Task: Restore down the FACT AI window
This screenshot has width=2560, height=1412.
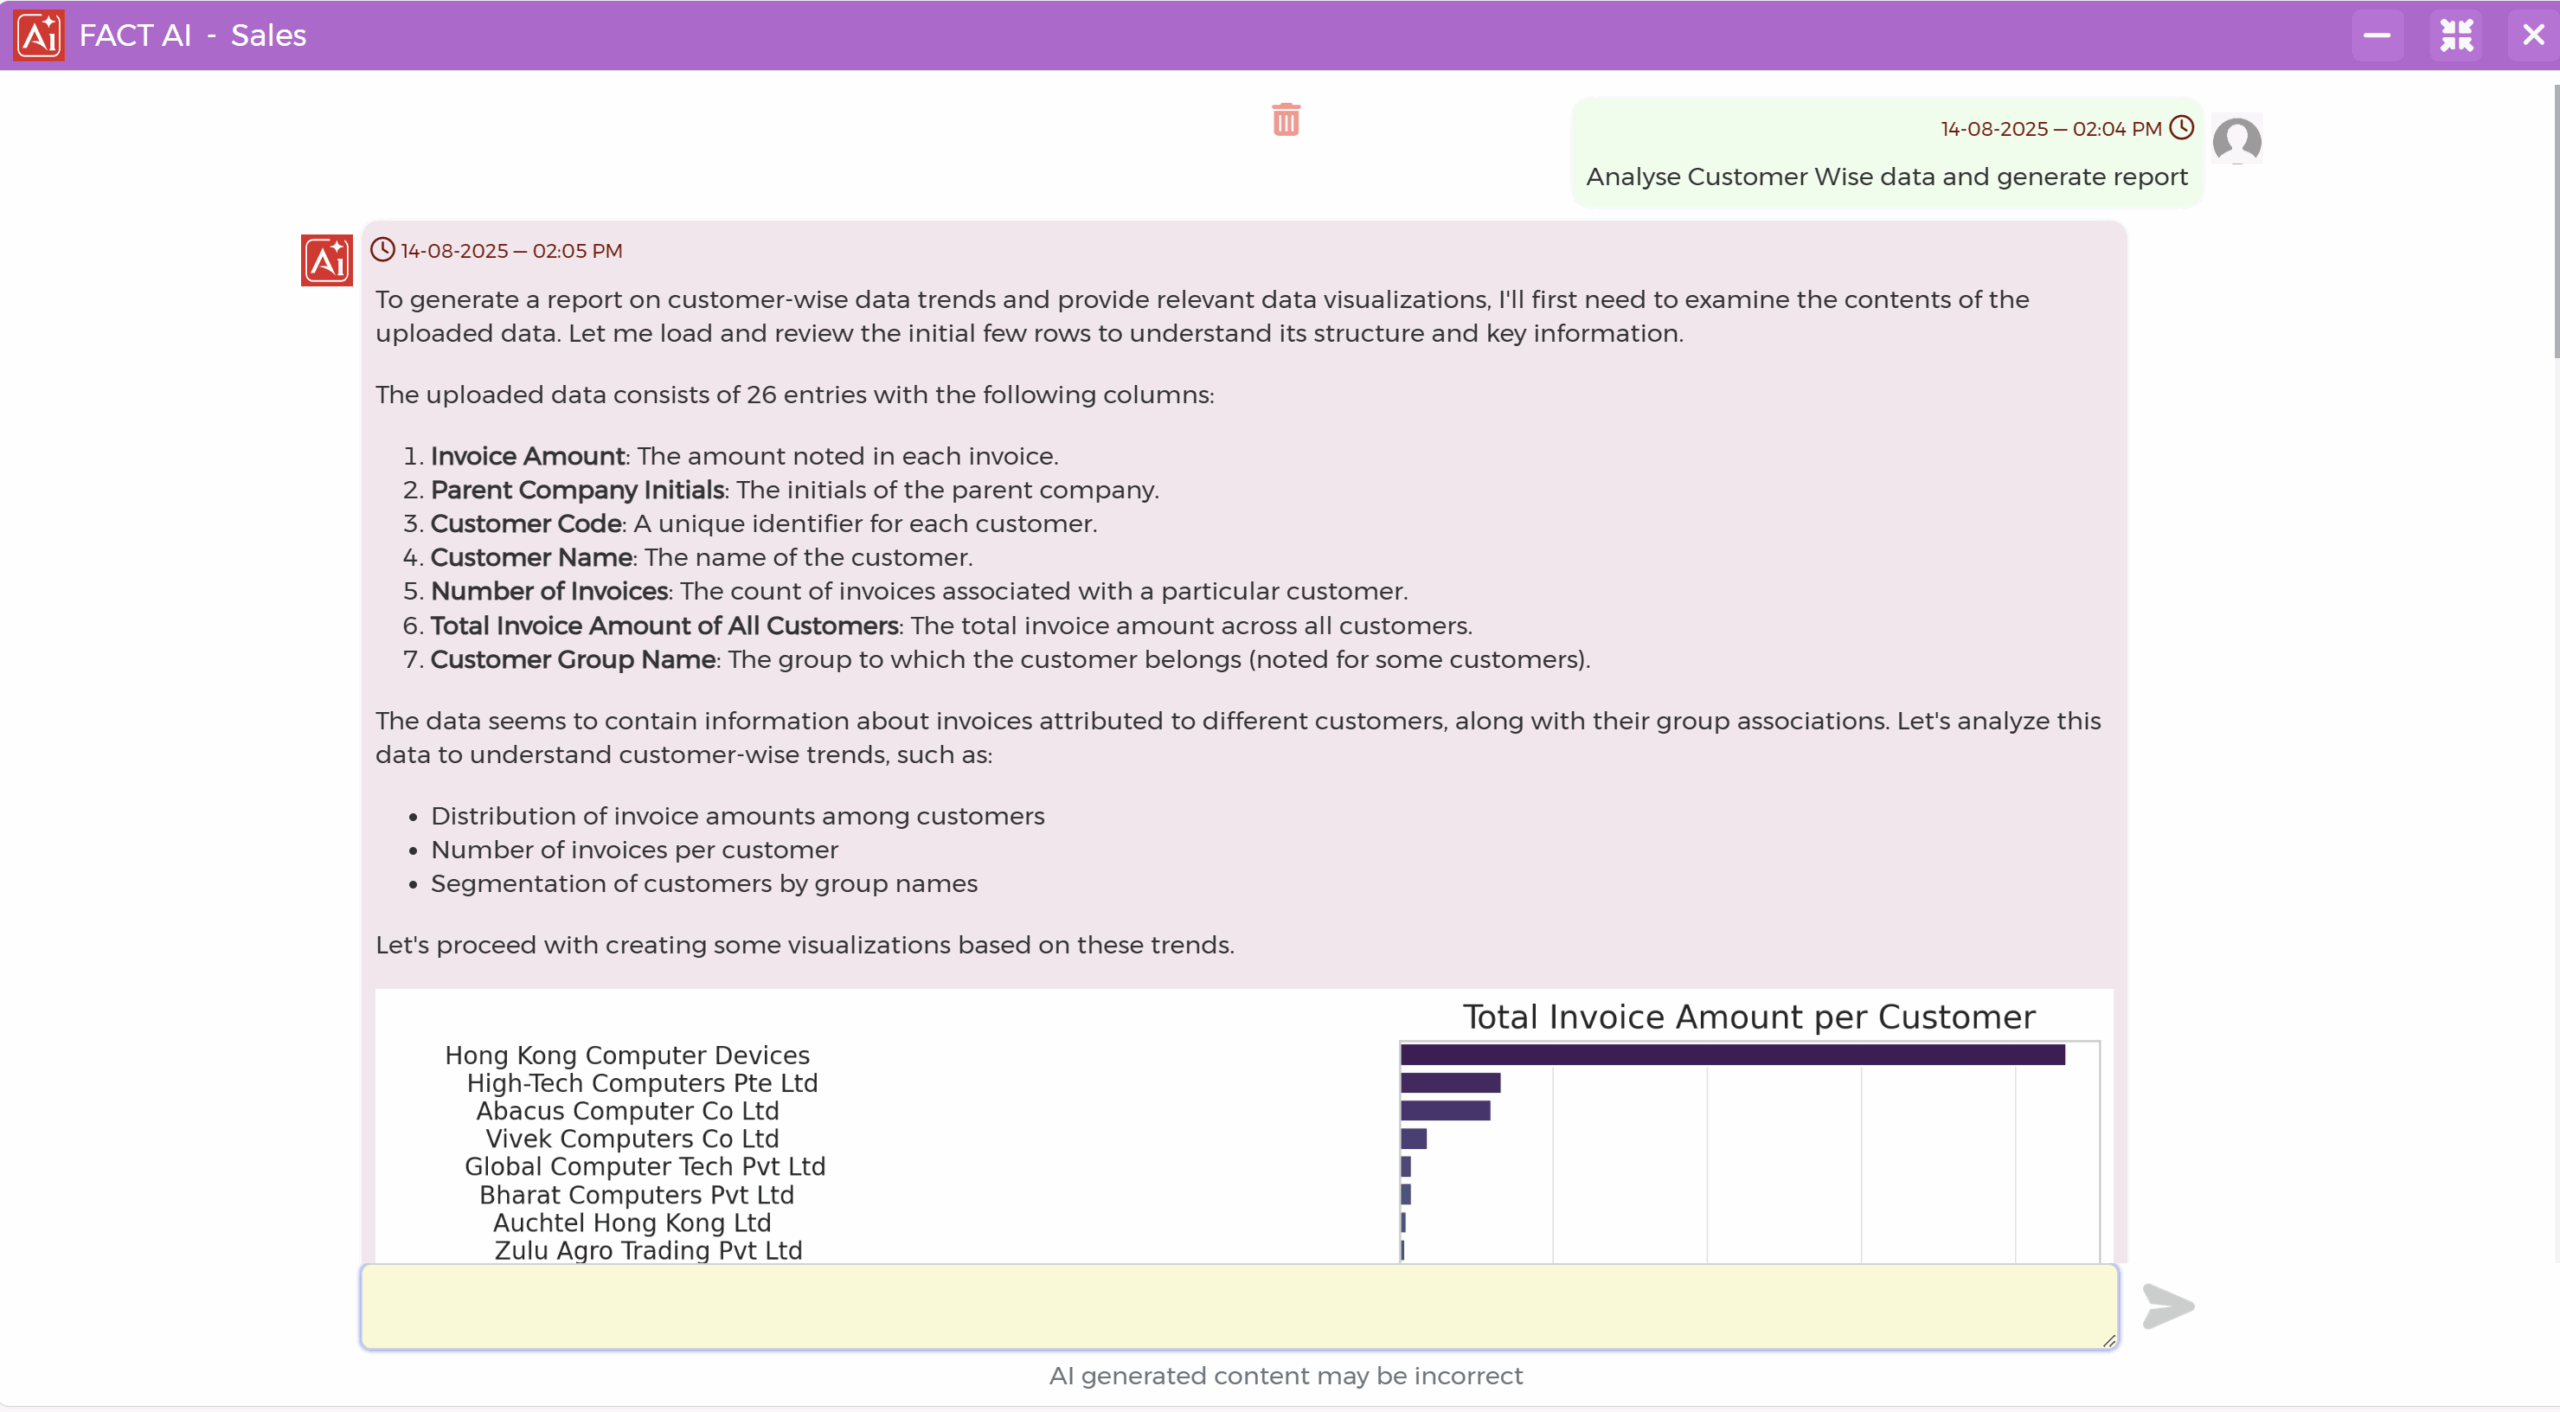Action: (x=2456, y=35)
